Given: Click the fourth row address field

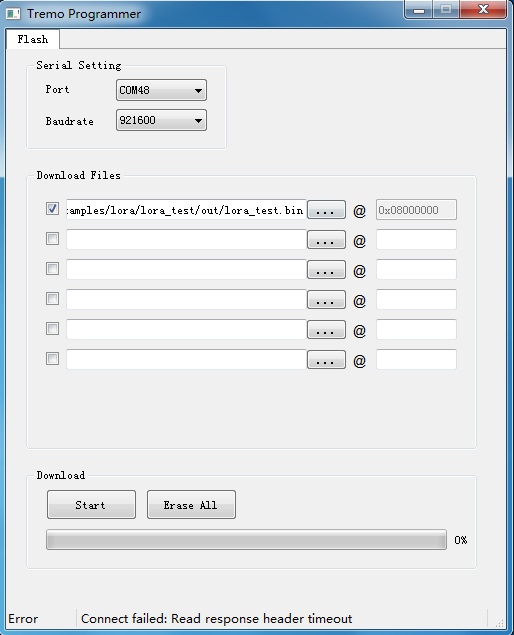Looking at the screenshot, I should (416, 300).
